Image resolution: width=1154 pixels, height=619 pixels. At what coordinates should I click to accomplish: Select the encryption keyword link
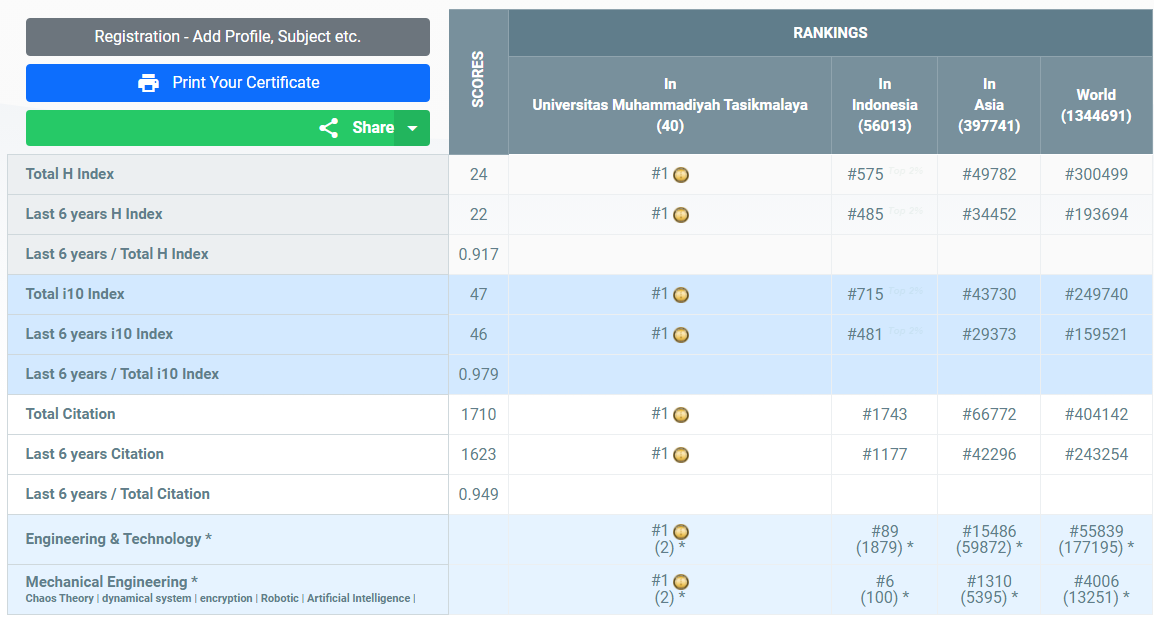pos(227,599)
